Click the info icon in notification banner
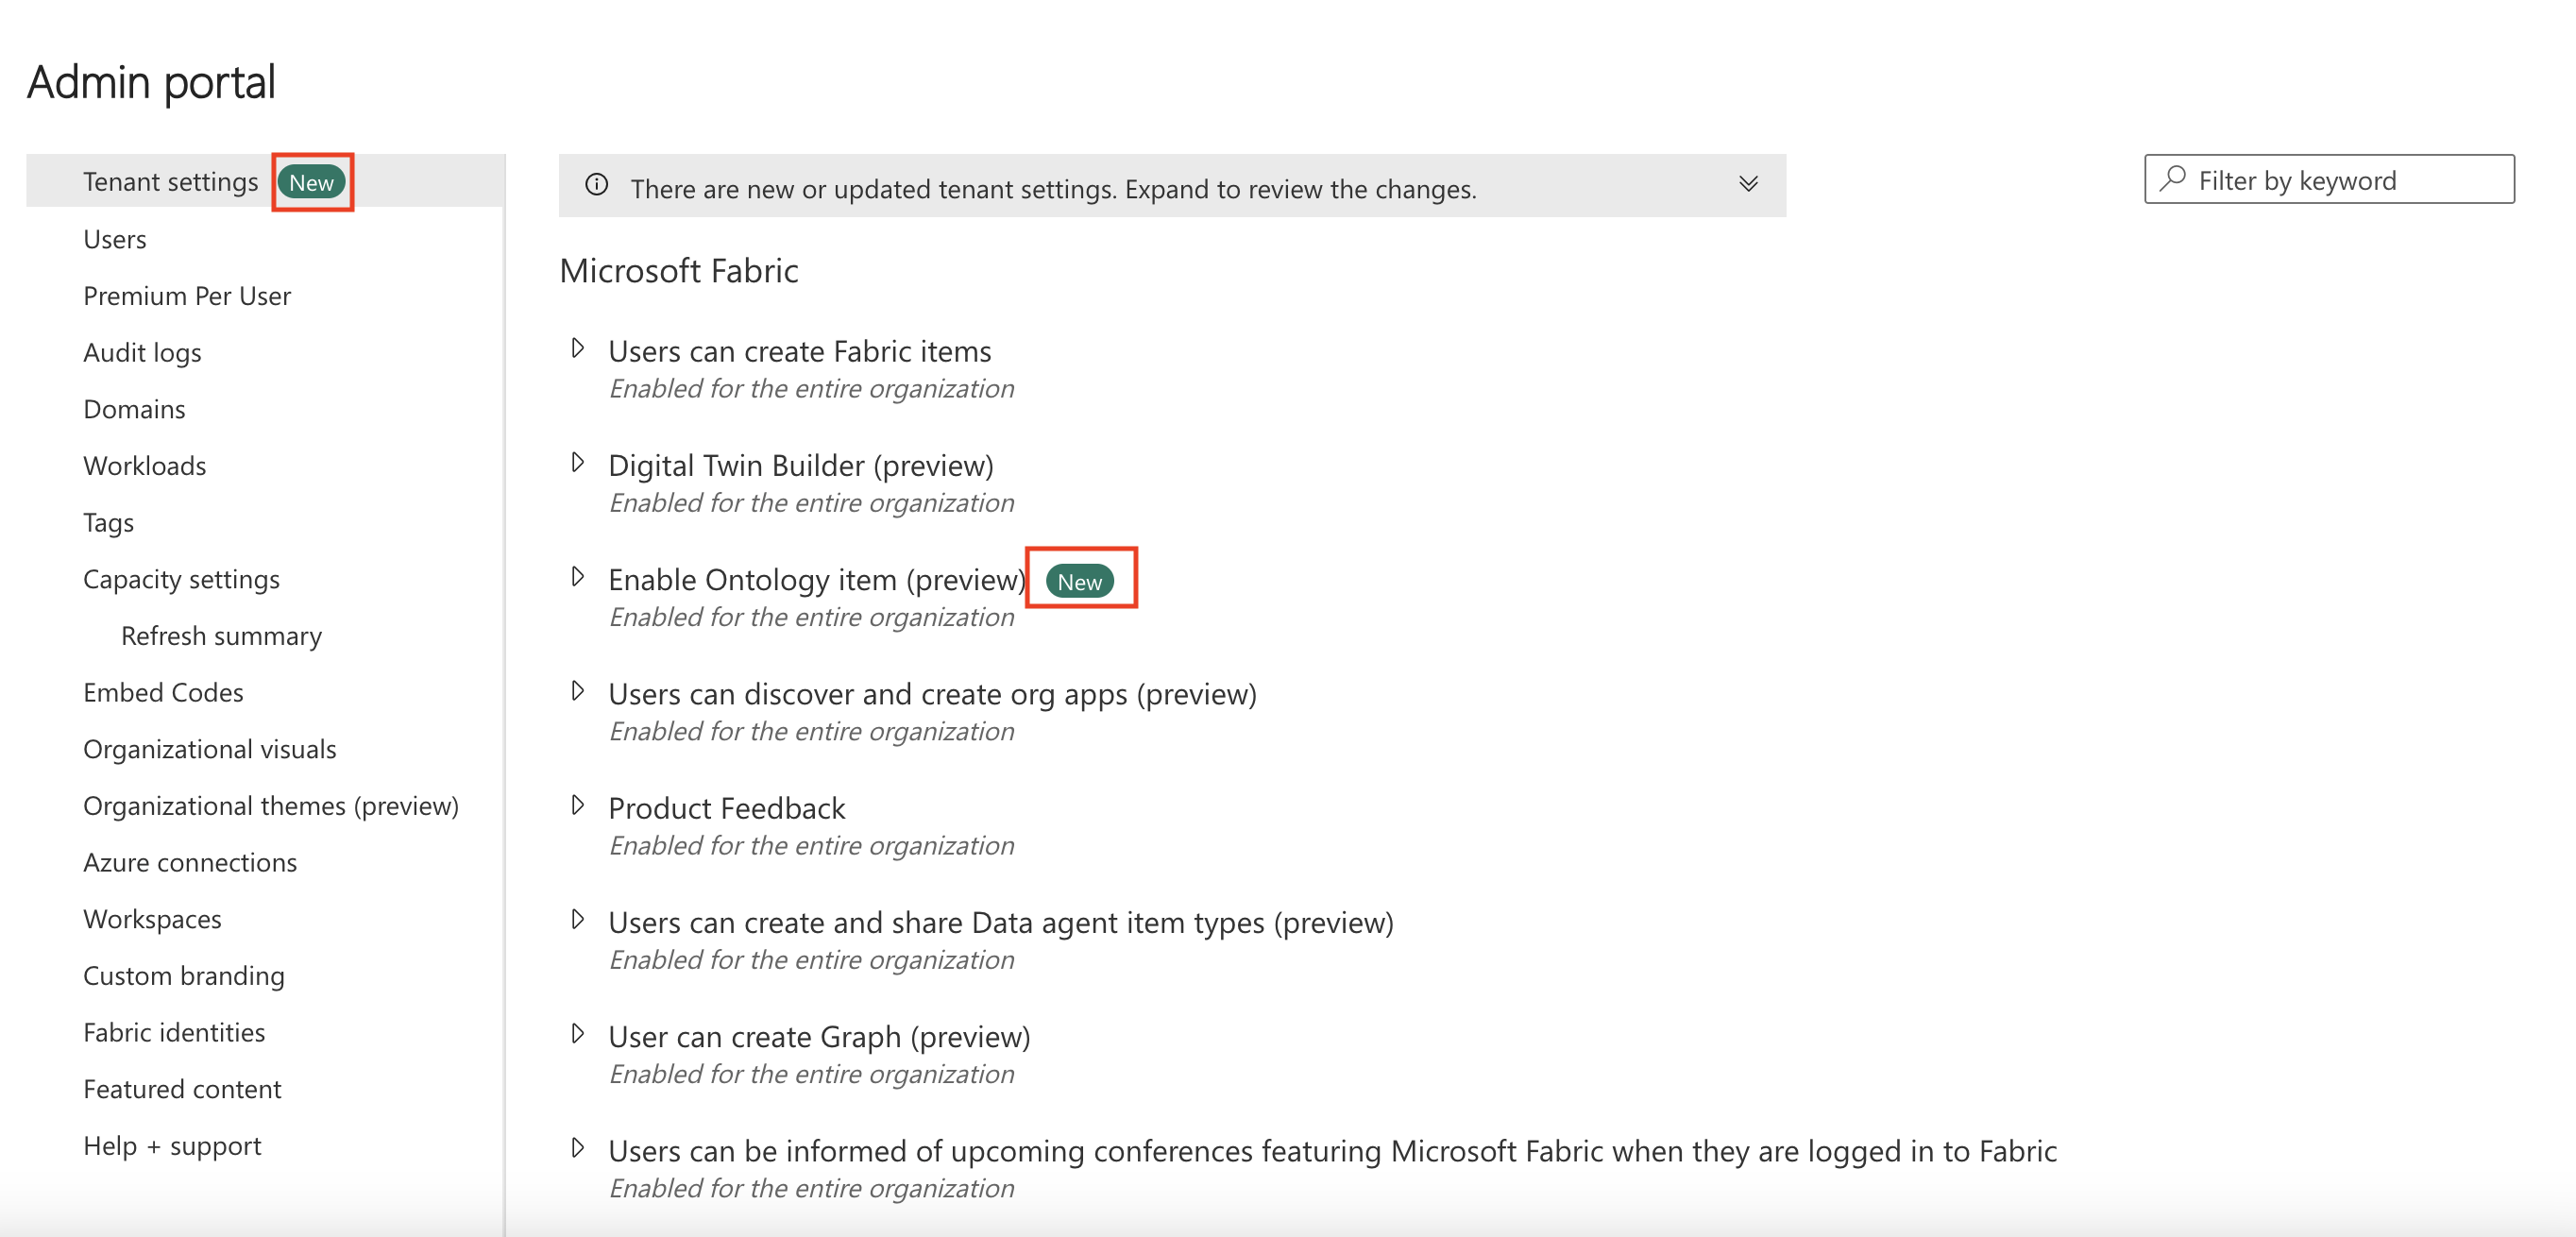This screenshot has height=1237, width=2576. (x=597, y=184)
